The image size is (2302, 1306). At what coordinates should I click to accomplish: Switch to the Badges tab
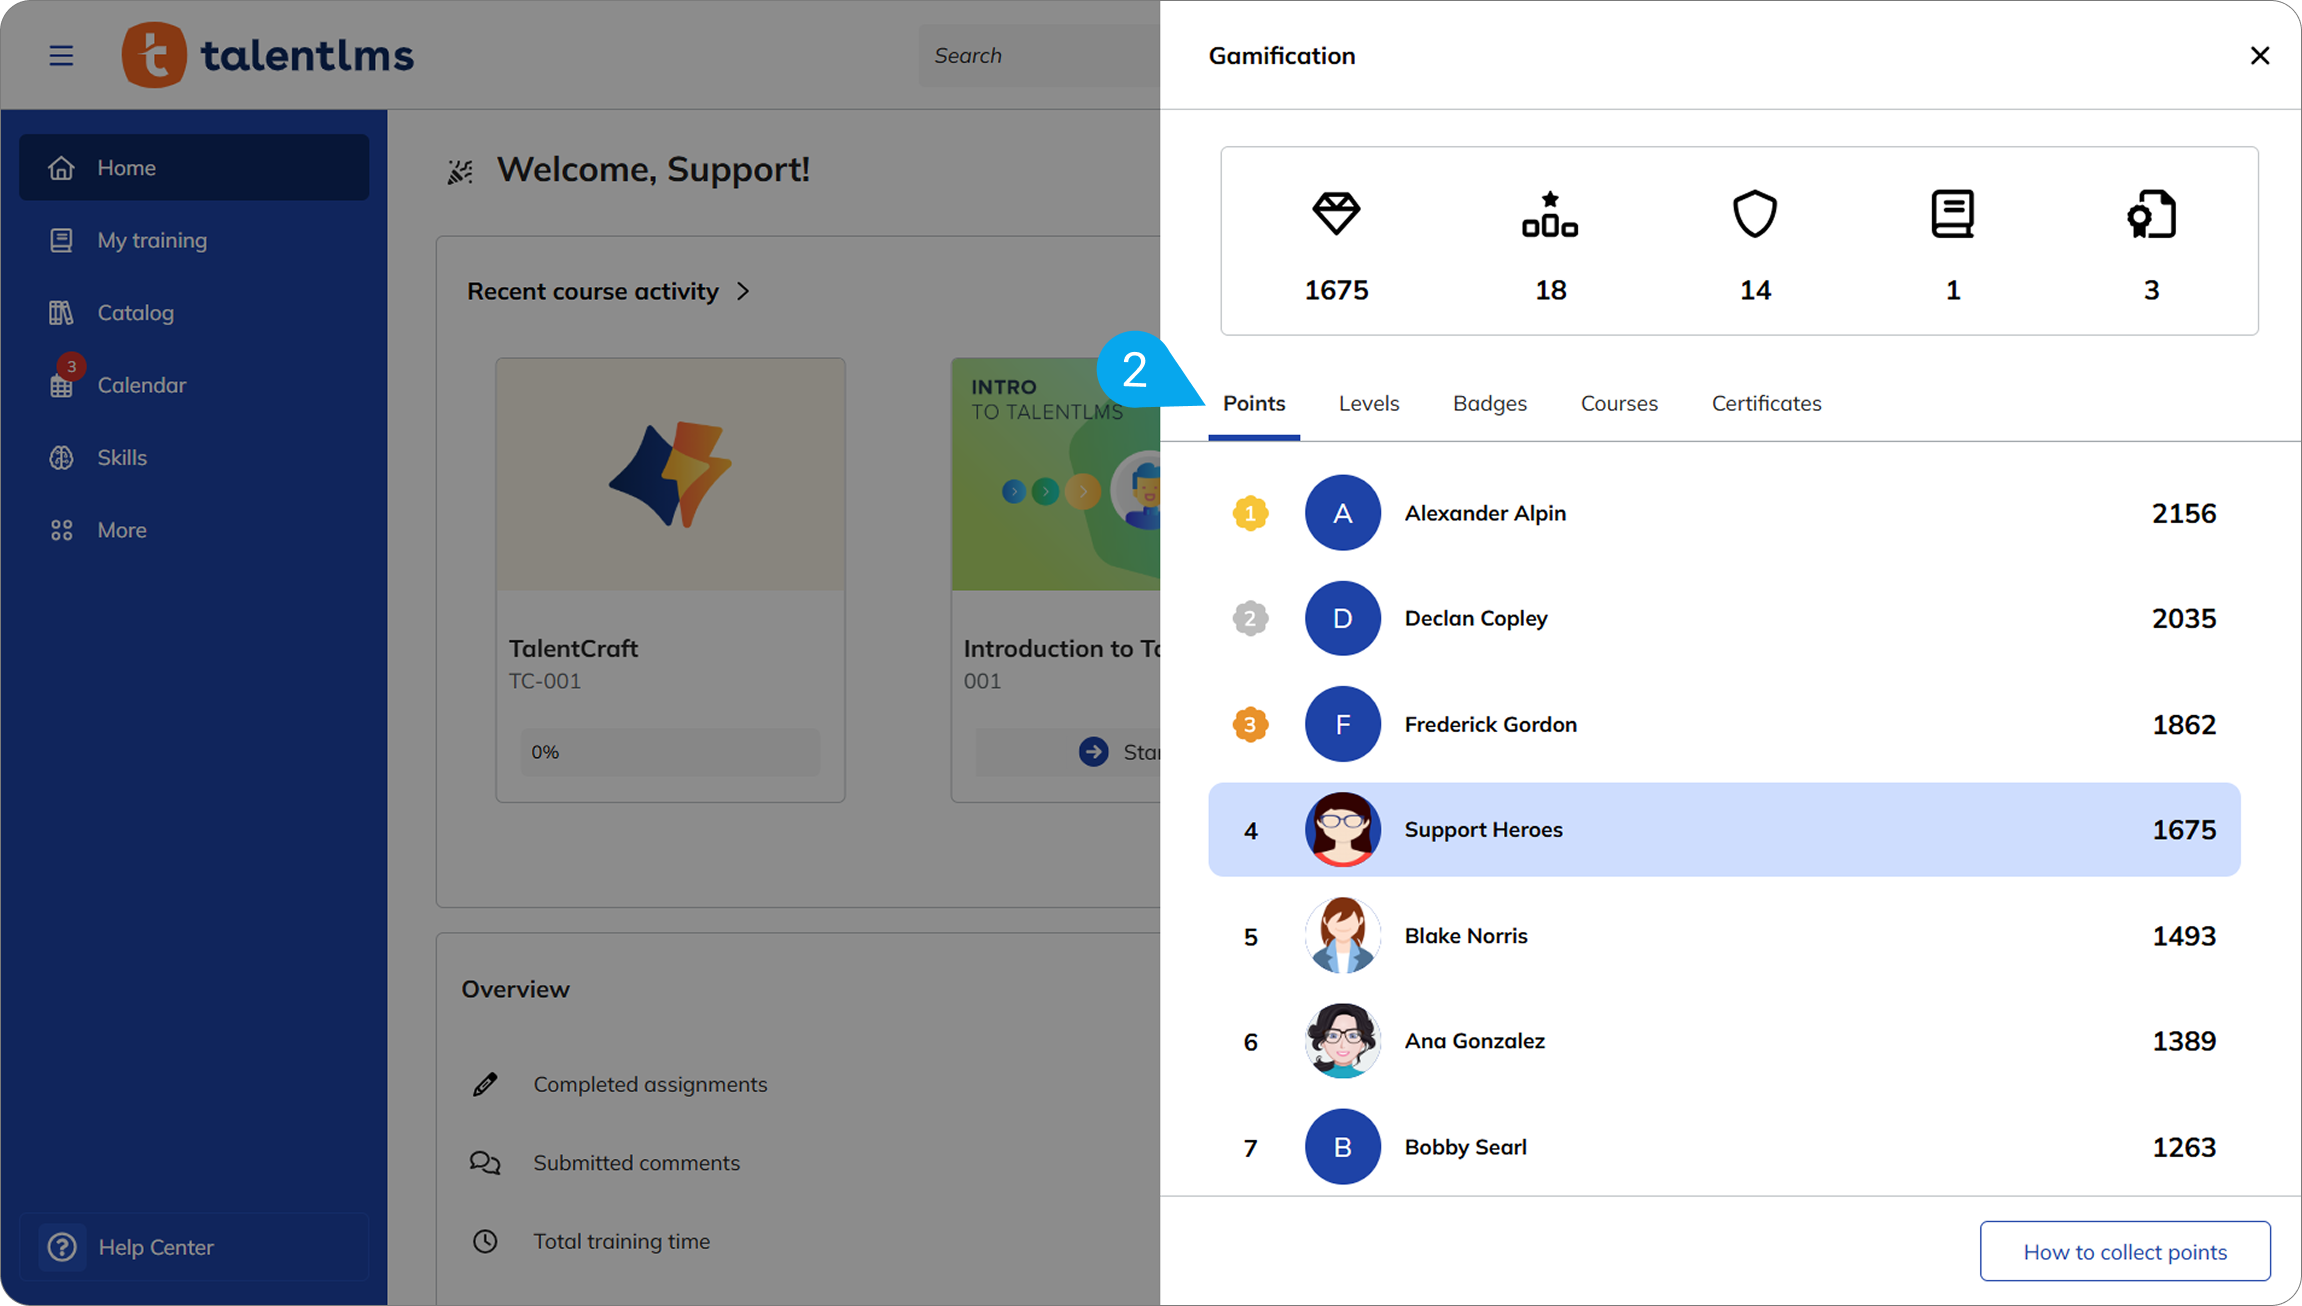(1490, 403)
